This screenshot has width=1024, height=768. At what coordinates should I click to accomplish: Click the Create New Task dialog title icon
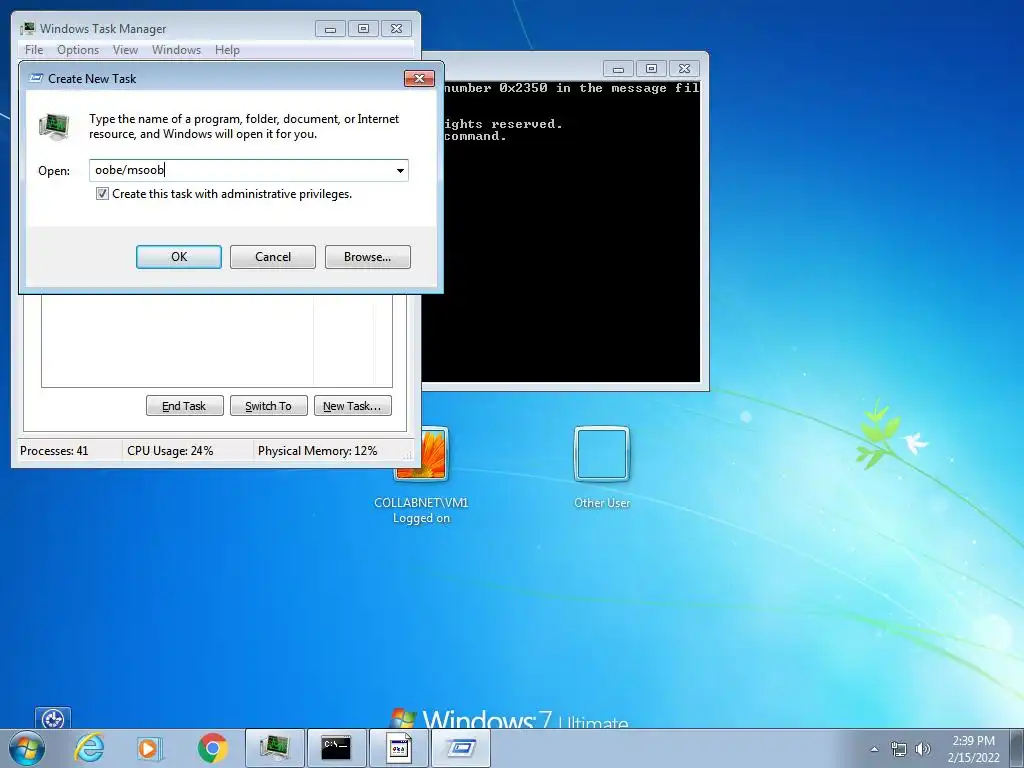pos(37,78)
